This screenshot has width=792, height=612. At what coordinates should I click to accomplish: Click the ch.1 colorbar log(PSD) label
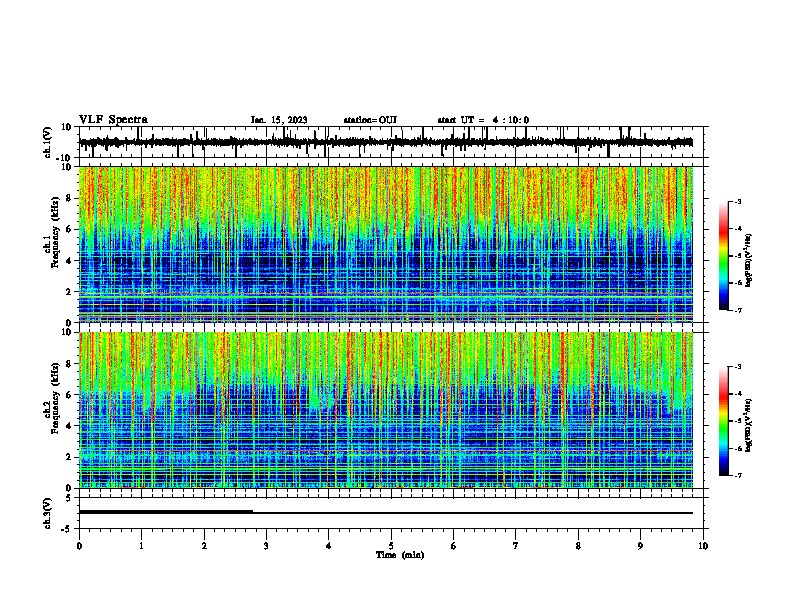(x=748, y=260)
